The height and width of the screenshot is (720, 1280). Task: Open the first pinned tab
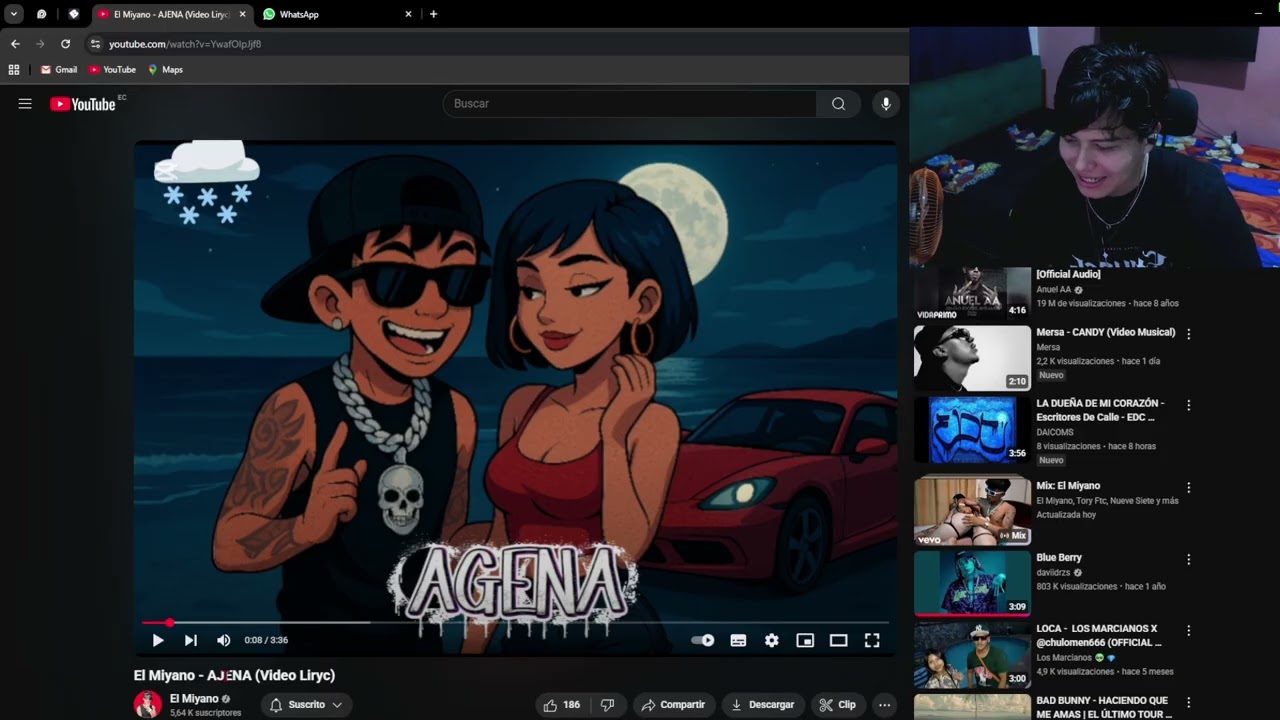(42, 14)
